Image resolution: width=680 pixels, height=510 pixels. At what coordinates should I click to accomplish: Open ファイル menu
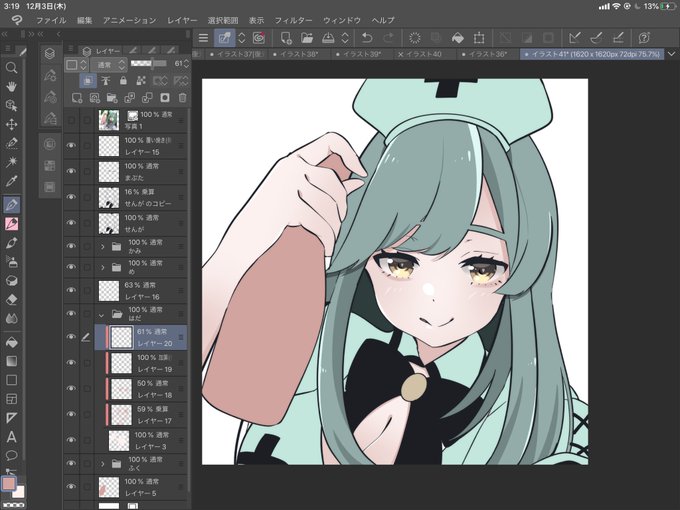51,20
